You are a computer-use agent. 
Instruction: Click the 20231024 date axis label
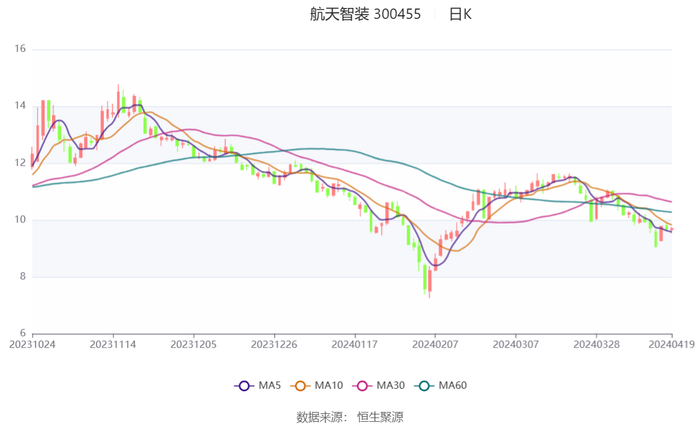pyautogui.click(x=32, y=344)
